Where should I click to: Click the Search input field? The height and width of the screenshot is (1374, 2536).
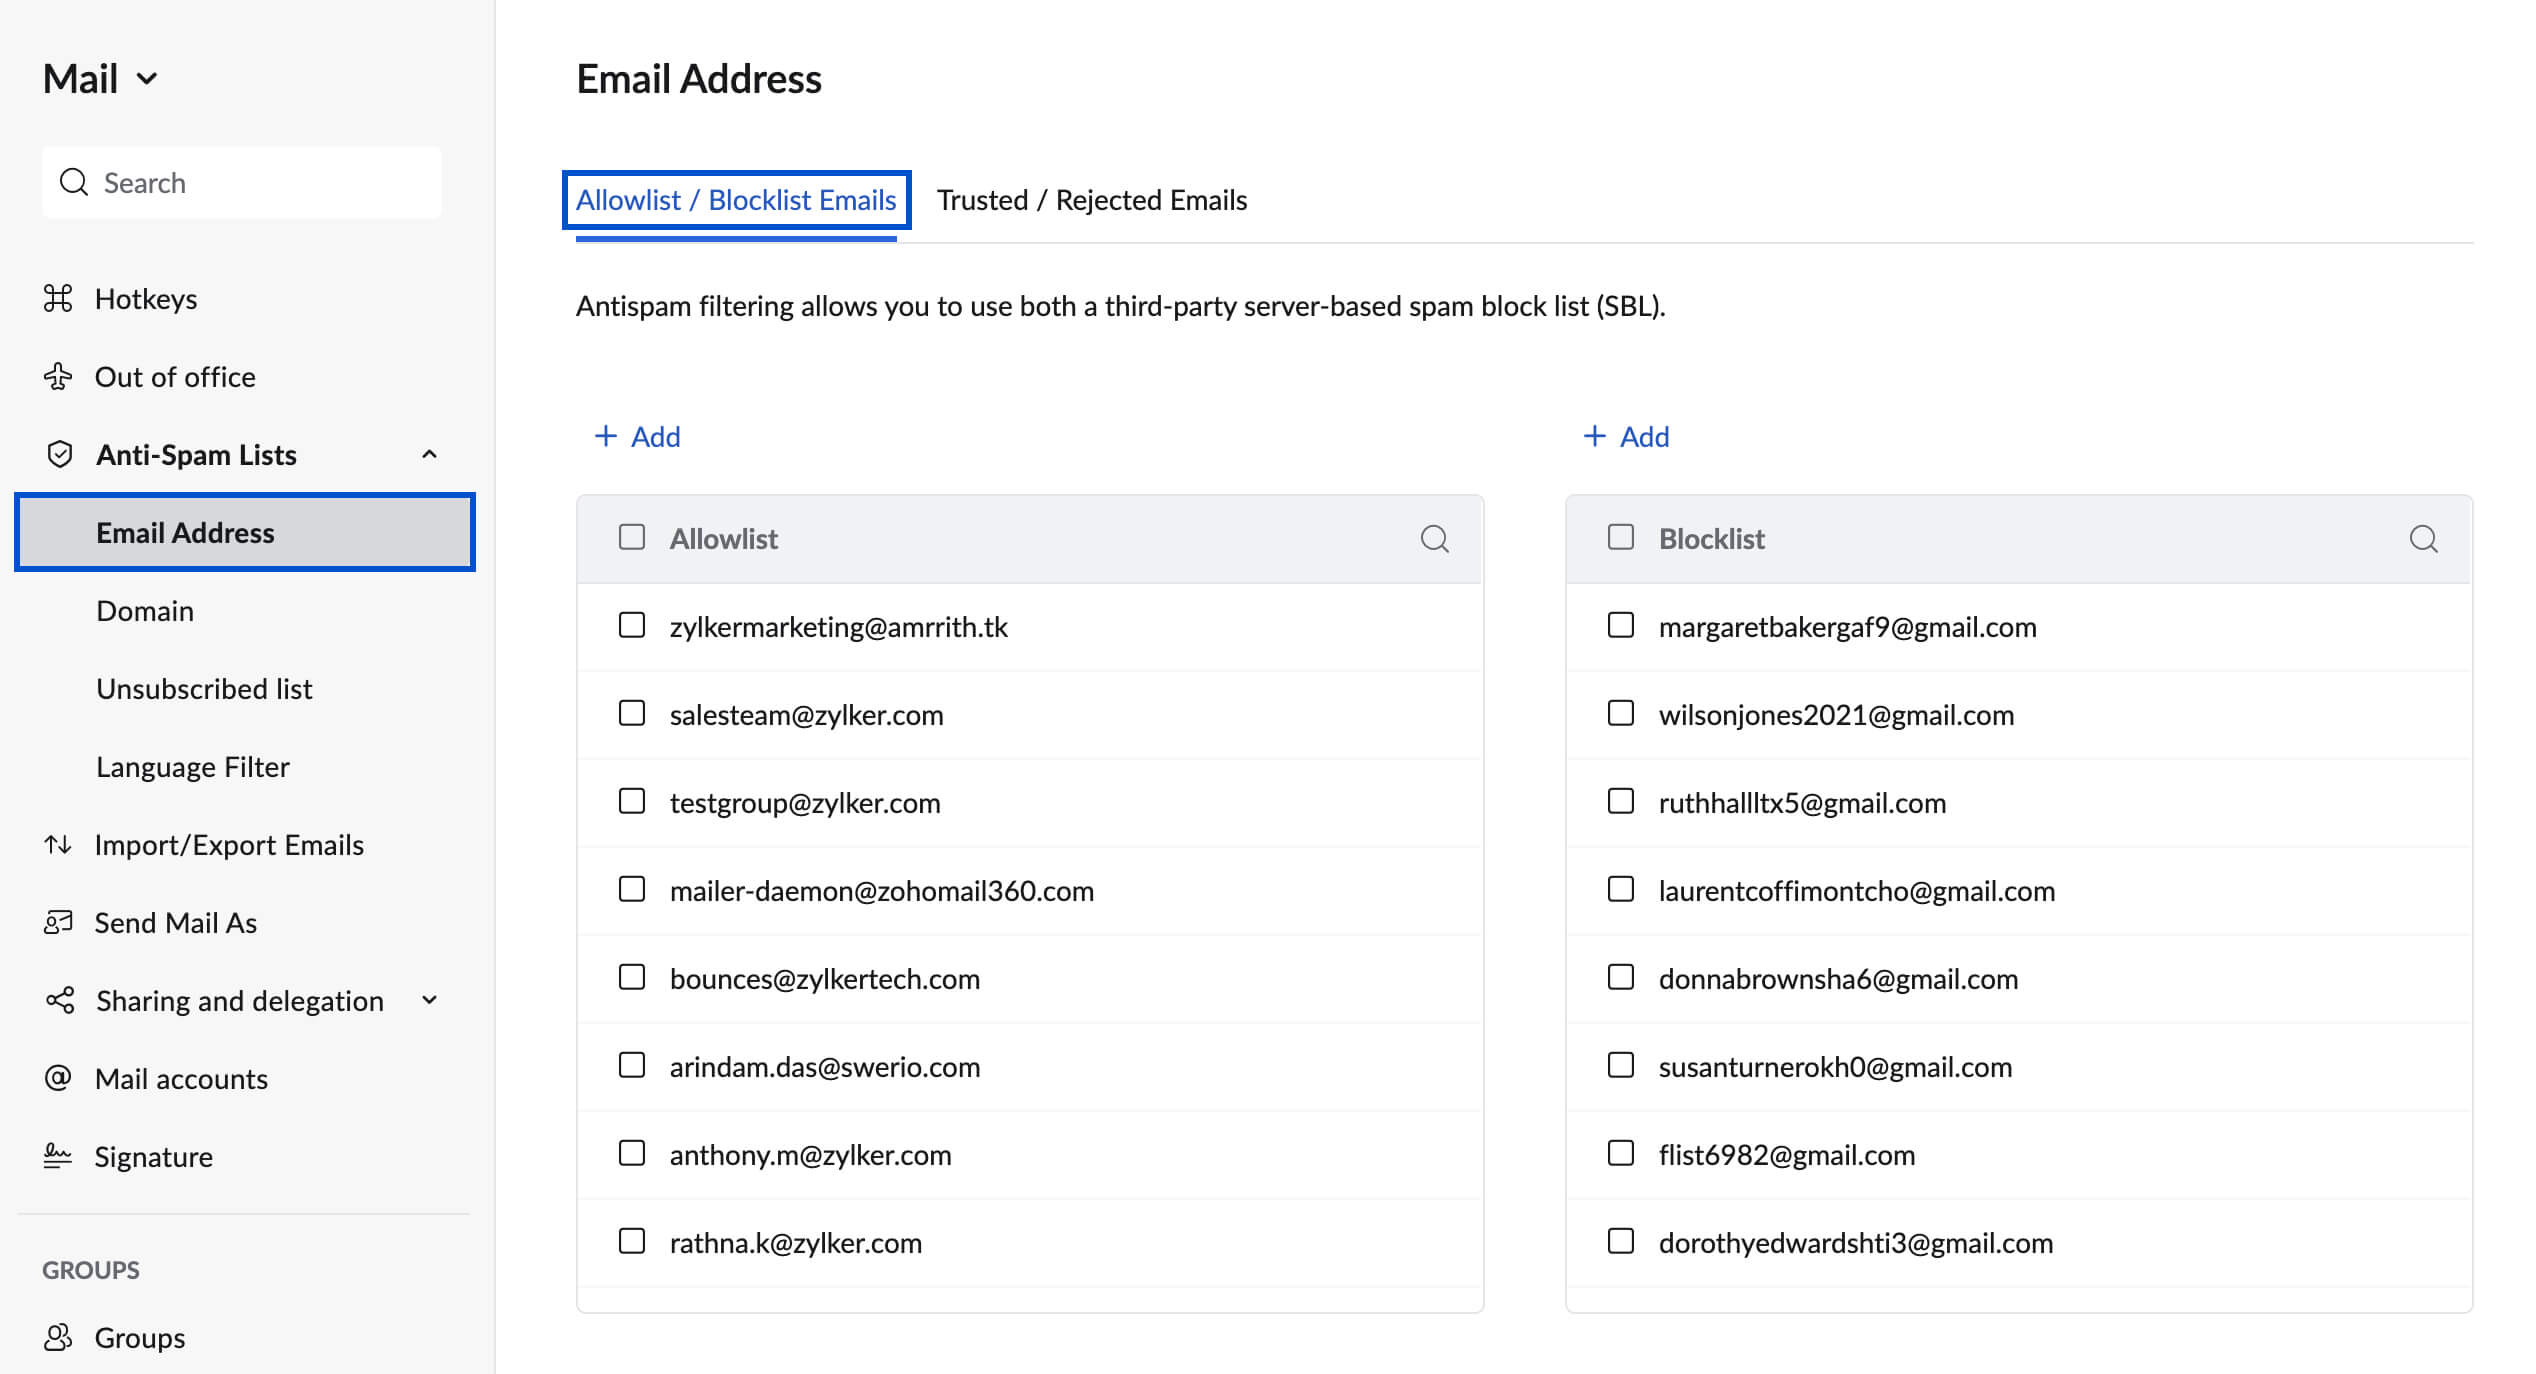pos(240,181)
